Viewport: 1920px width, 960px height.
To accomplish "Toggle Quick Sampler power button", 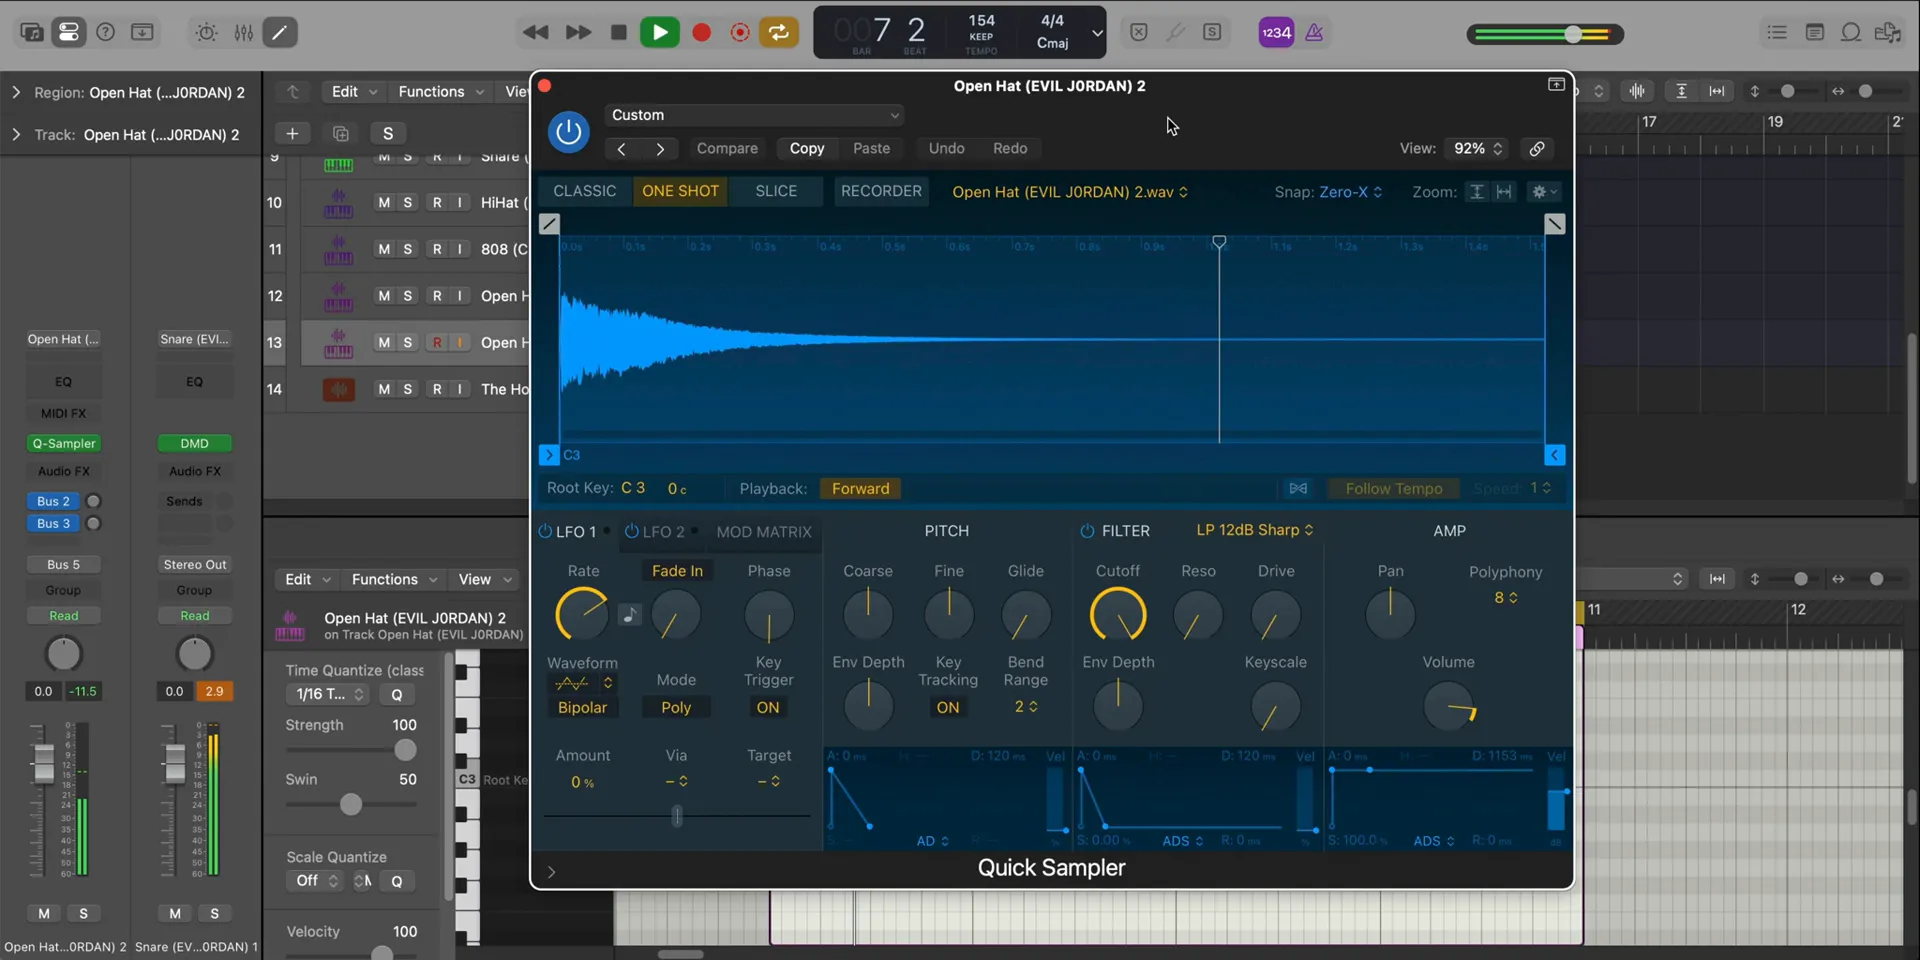I will pyautogui.click(x=569, y=131).
